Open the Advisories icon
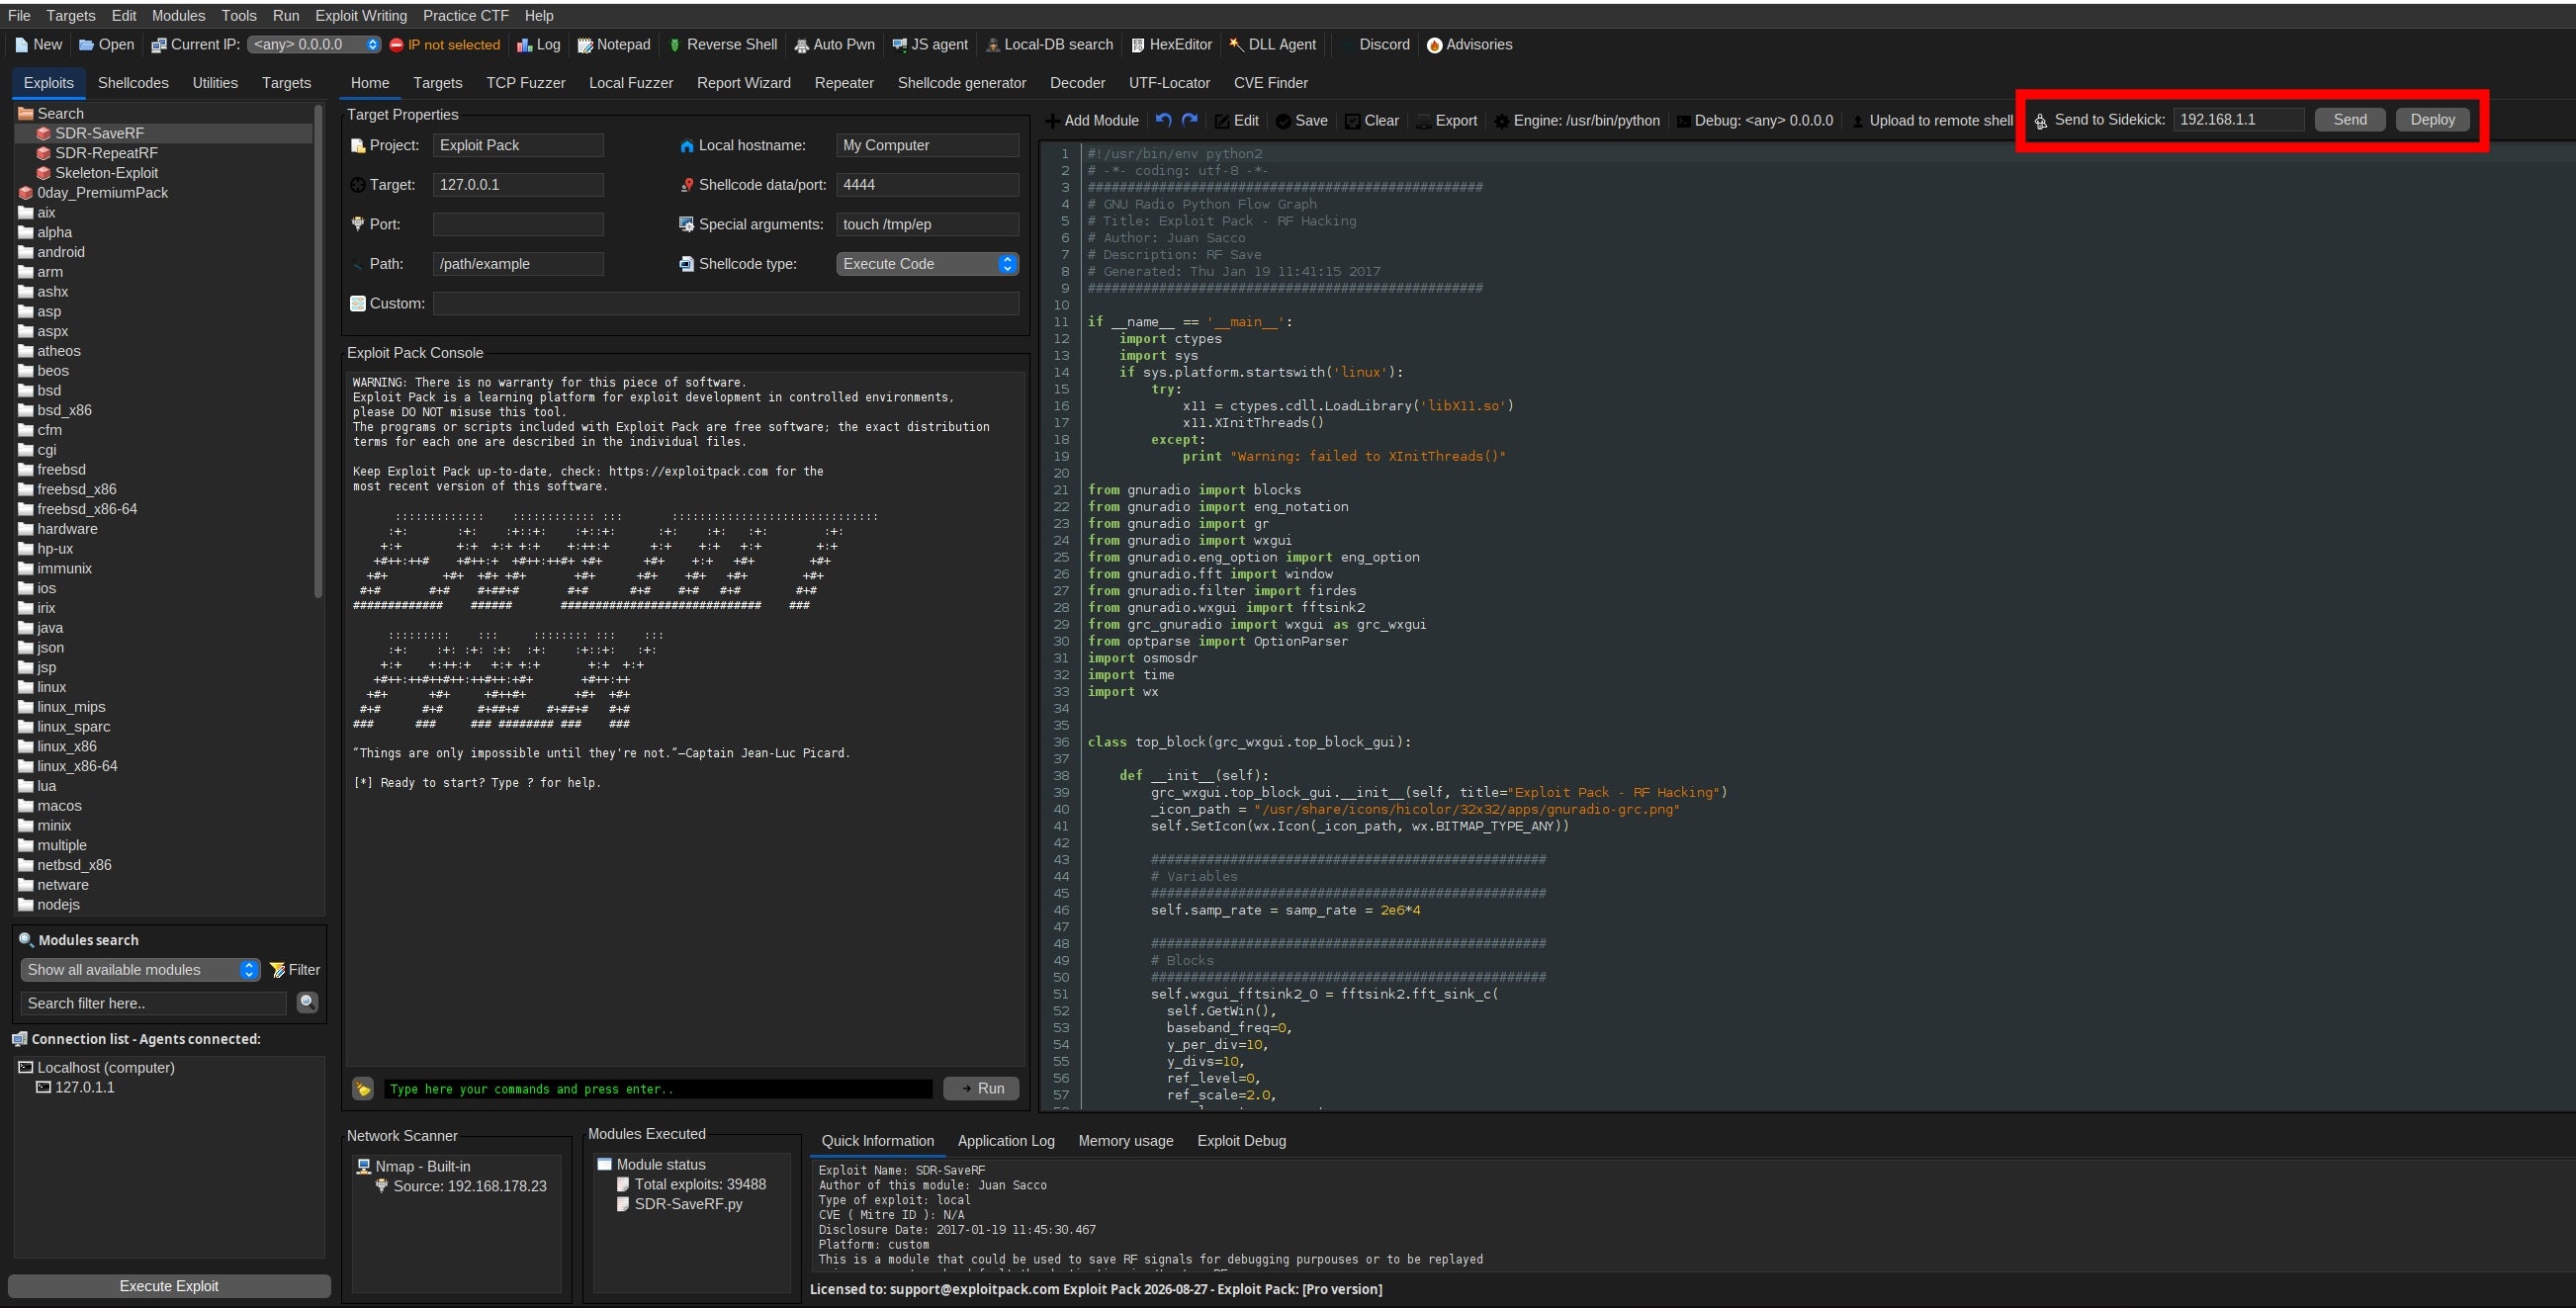 tap(1468, 44)
